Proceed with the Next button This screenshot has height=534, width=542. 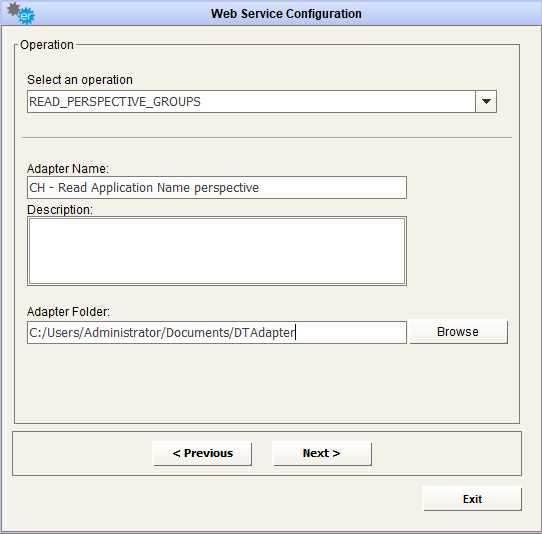point(322,453)
